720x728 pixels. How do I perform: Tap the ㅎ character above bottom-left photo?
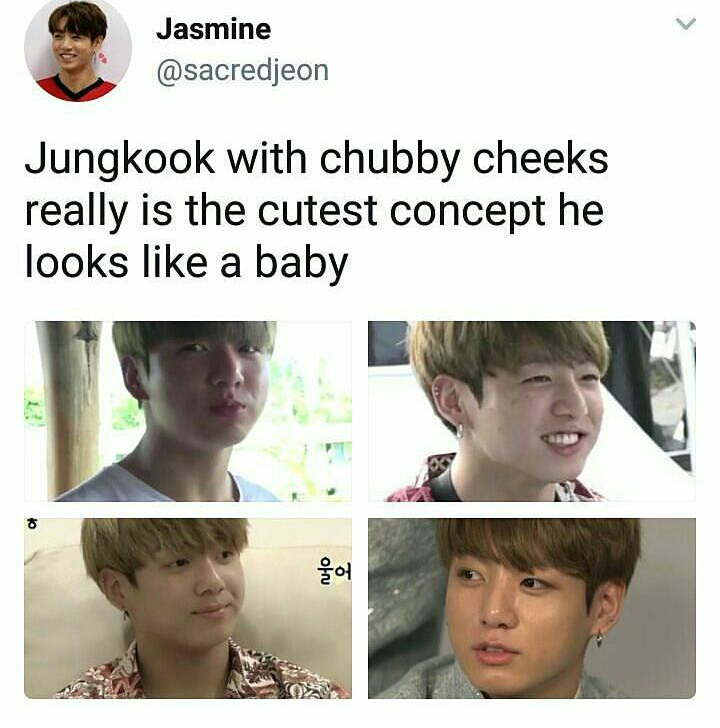[31, 525]
